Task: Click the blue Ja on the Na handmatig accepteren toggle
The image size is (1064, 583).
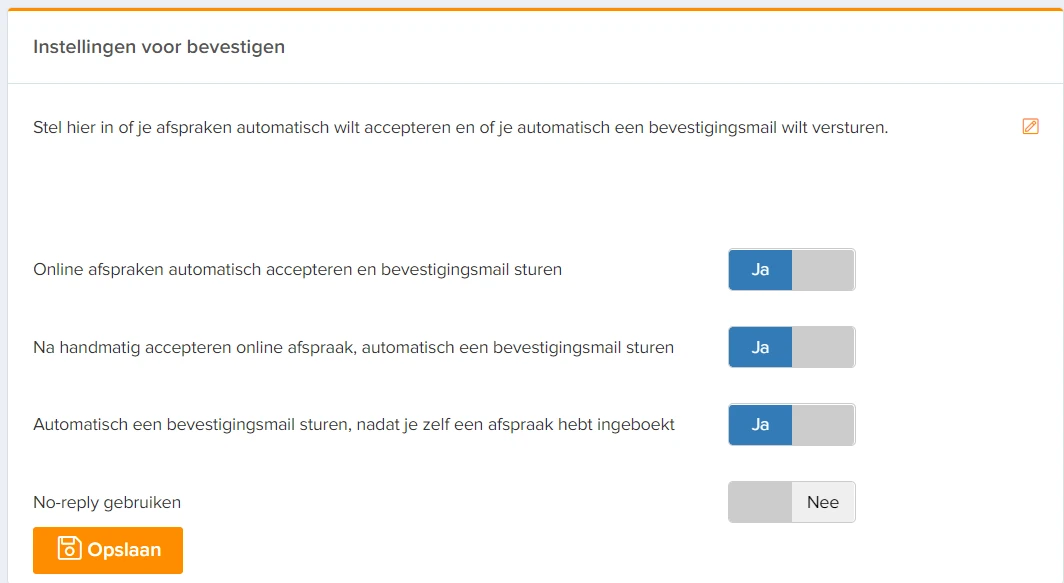Action: [760, 347]
